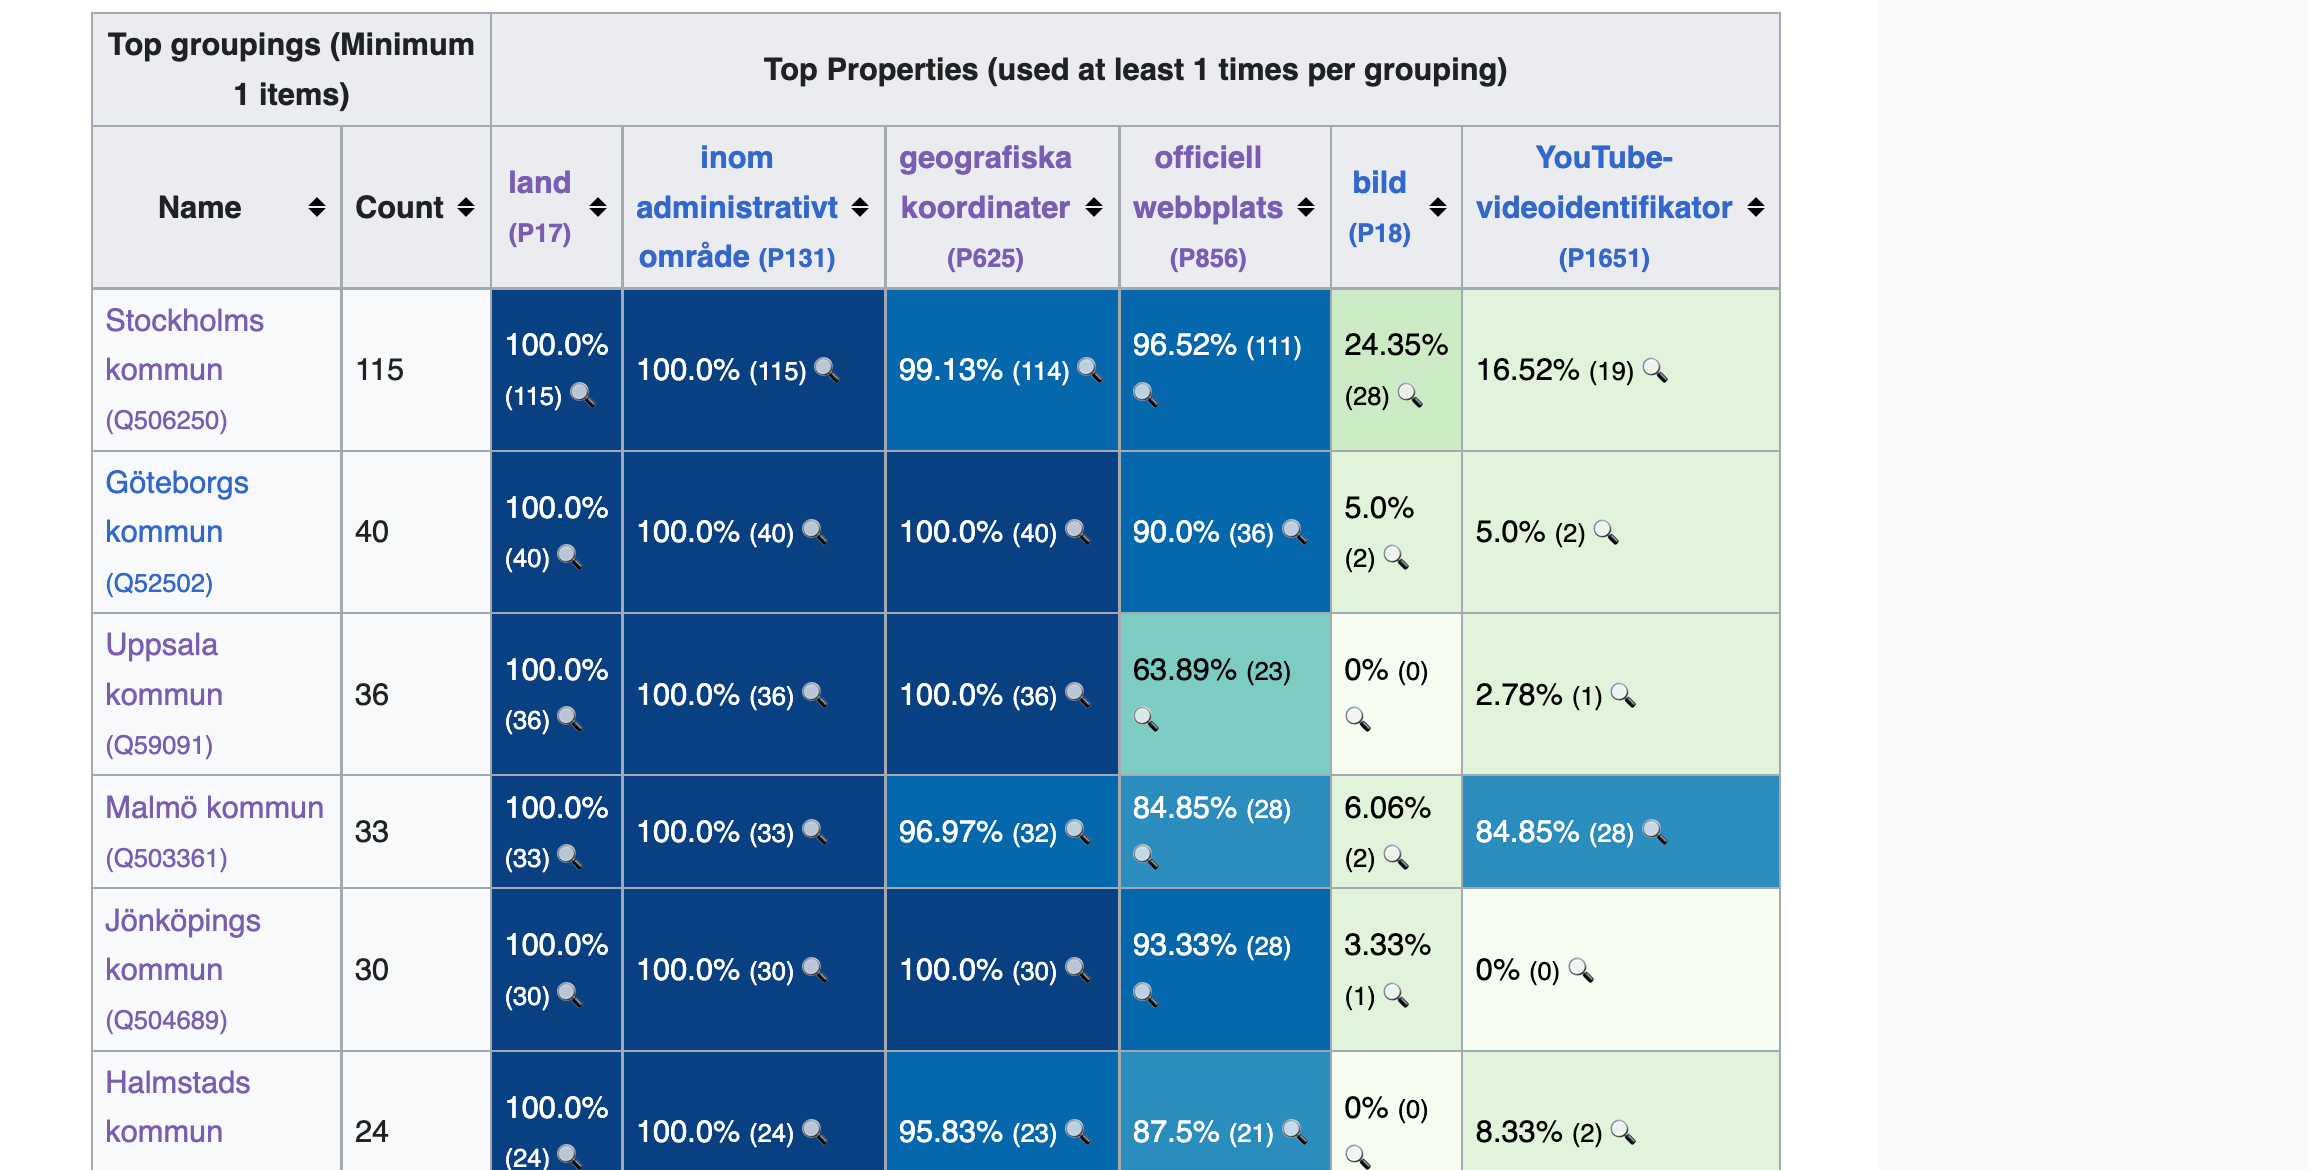Click magnifier in Stockholm's 24.35% bild cell
2308x1170 pixels.
[x=1410, y=395]
